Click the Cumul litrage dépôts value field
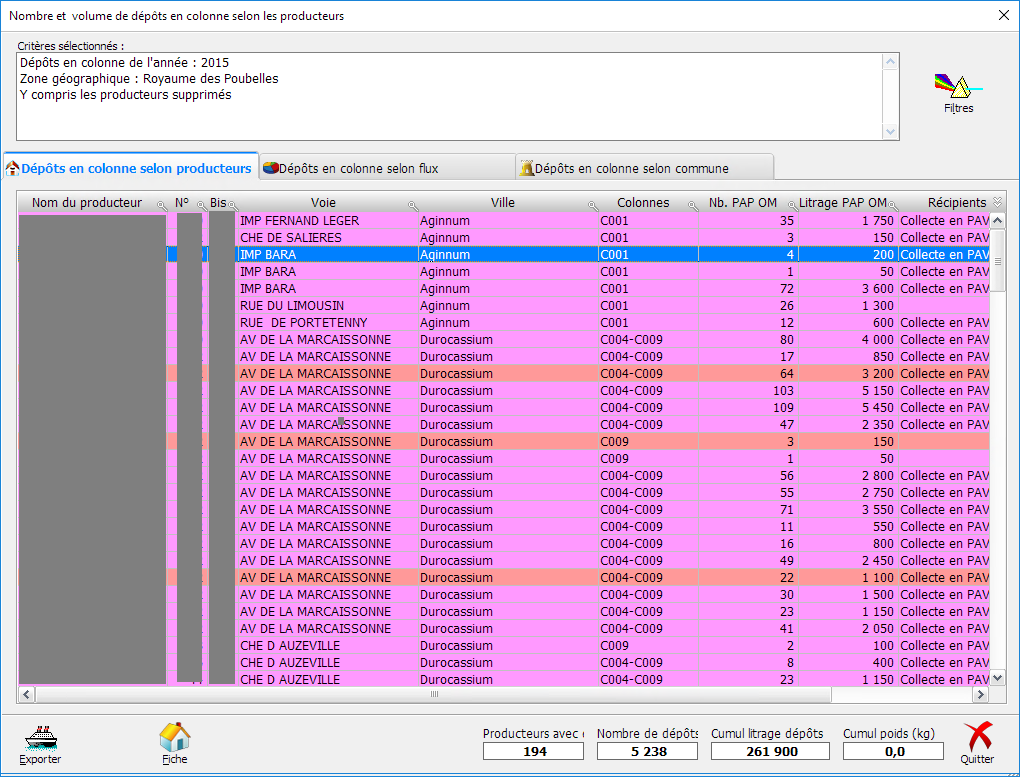The image size is (1020, 777). click(x=769, y=751)
